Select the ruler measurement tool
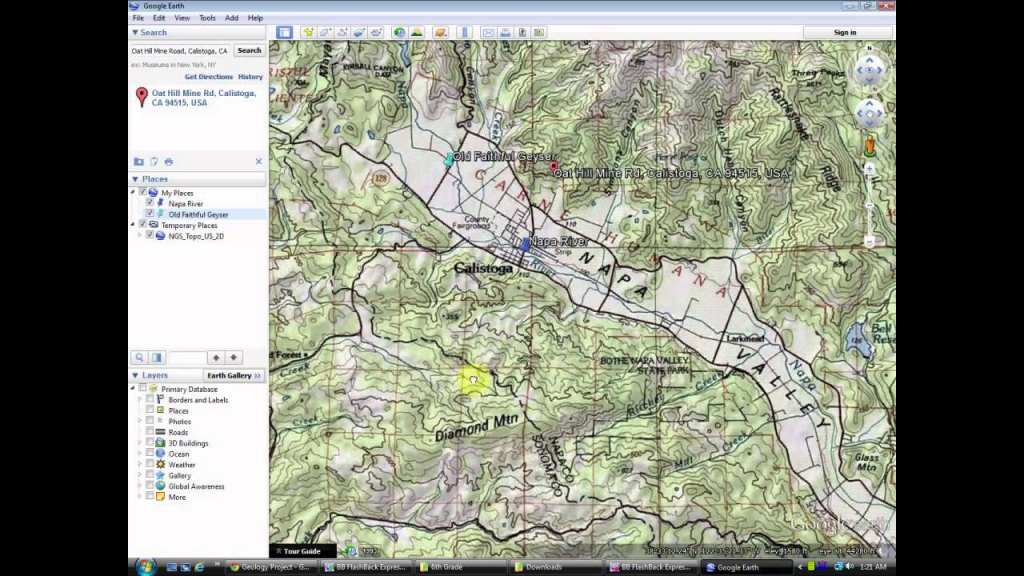This screenshot has width=1024, height=576. [464, 33]
